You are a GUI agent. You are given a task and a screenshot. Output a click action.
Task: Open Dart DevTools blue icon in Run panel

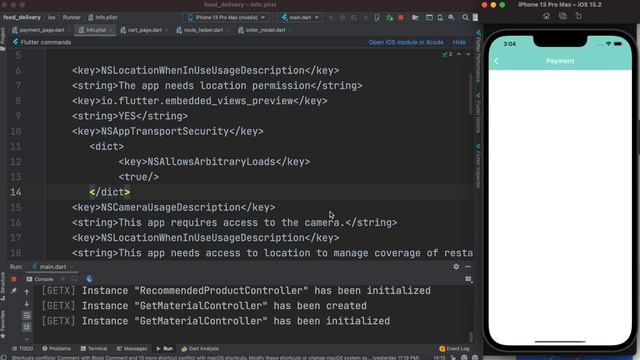pos(89,279)
